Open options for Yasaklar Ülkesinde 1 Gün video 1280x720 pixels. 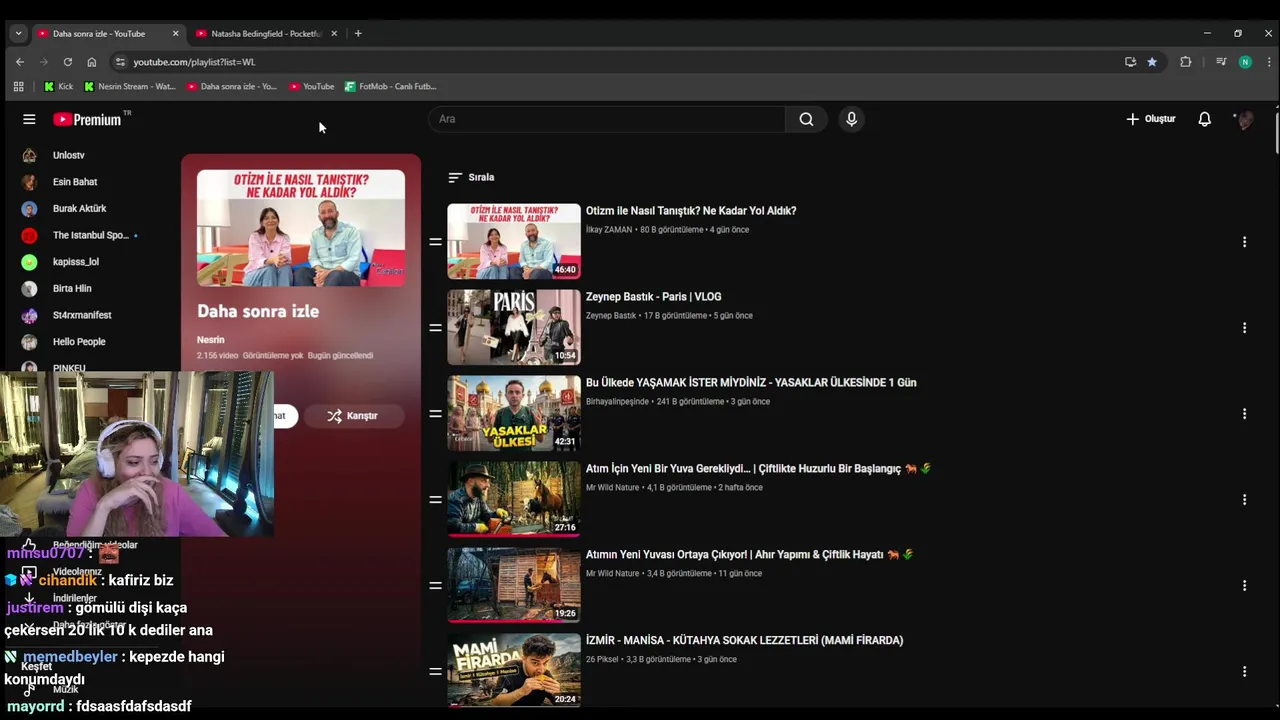point(1244,414)
